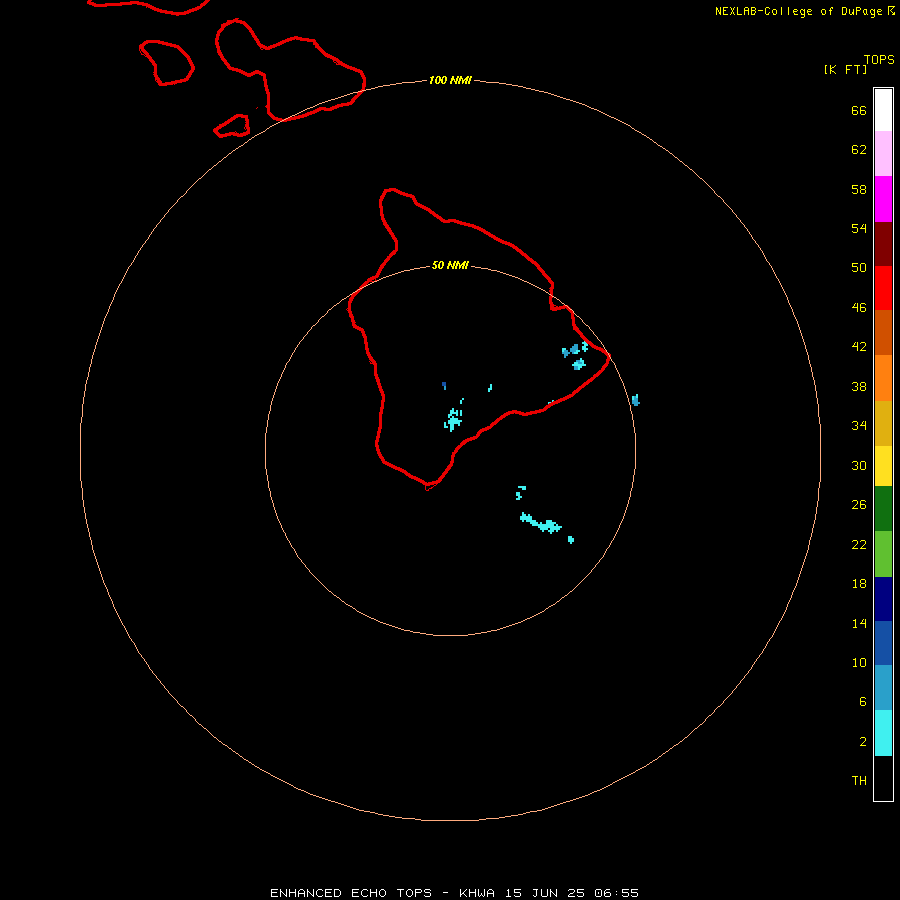The height and width of the screenshot is (900, 900).
Task: Click the 06:55 timestamp in caption
Action: 616,893
